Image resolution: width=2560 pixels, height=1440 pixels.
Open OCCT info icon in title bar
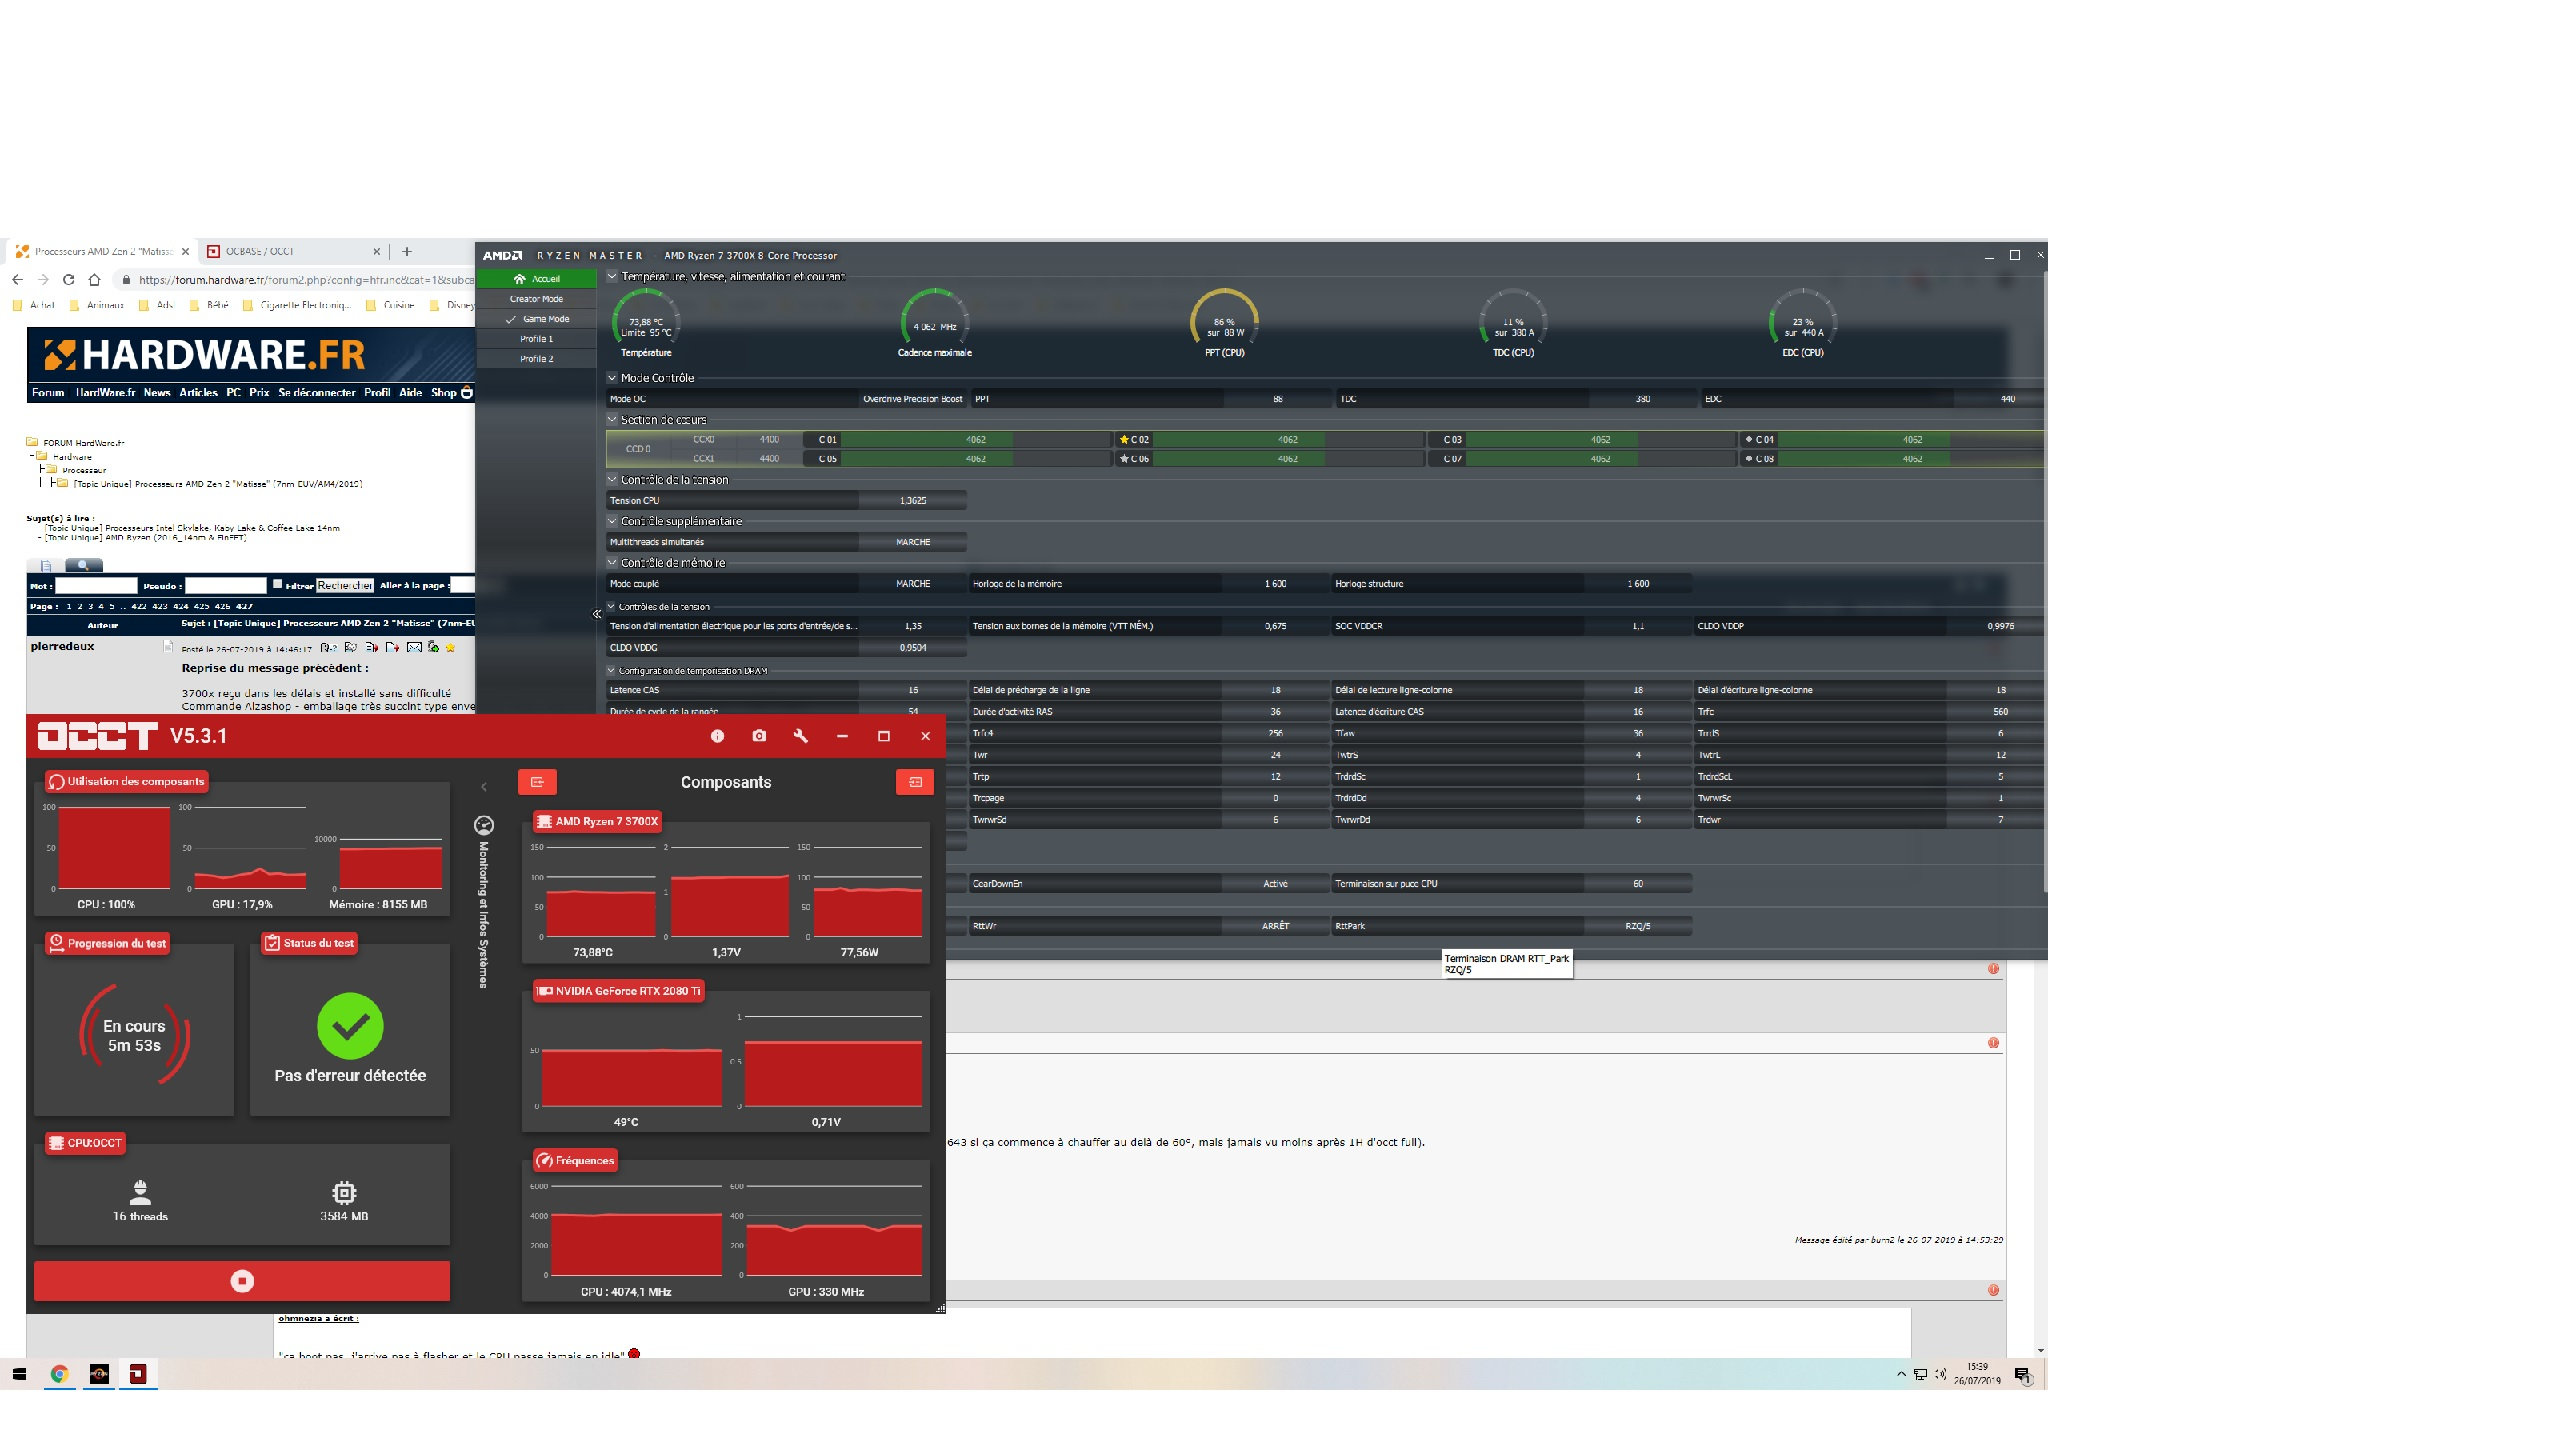[717, 736]
